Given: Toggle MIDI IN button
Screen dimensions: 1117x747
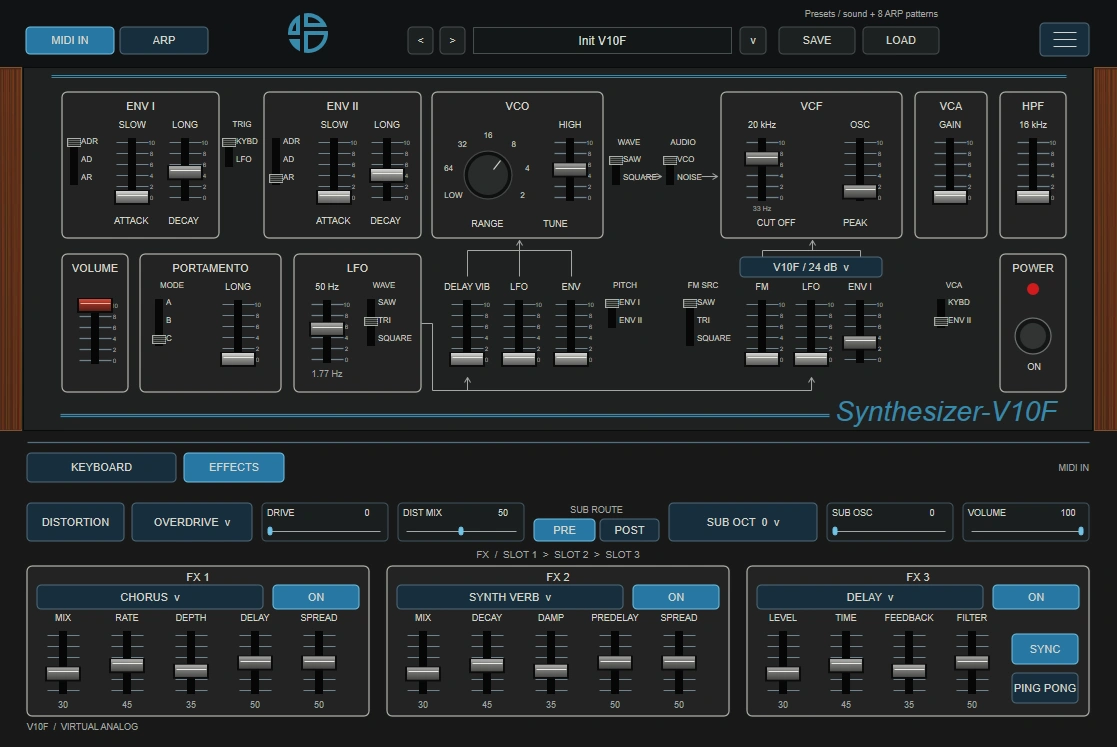Looking at the screenshot, I should (70, 41).
